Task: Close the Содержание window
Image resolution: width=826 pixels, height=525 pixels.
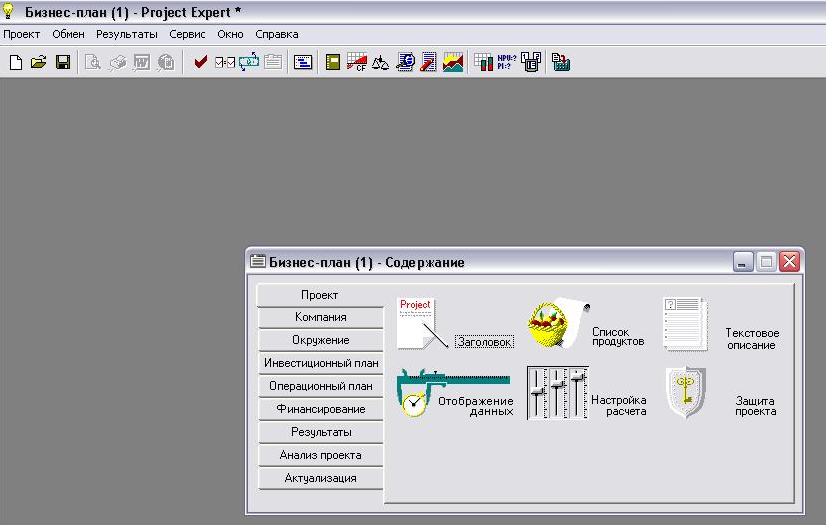Action: click(x=790, y=262)
